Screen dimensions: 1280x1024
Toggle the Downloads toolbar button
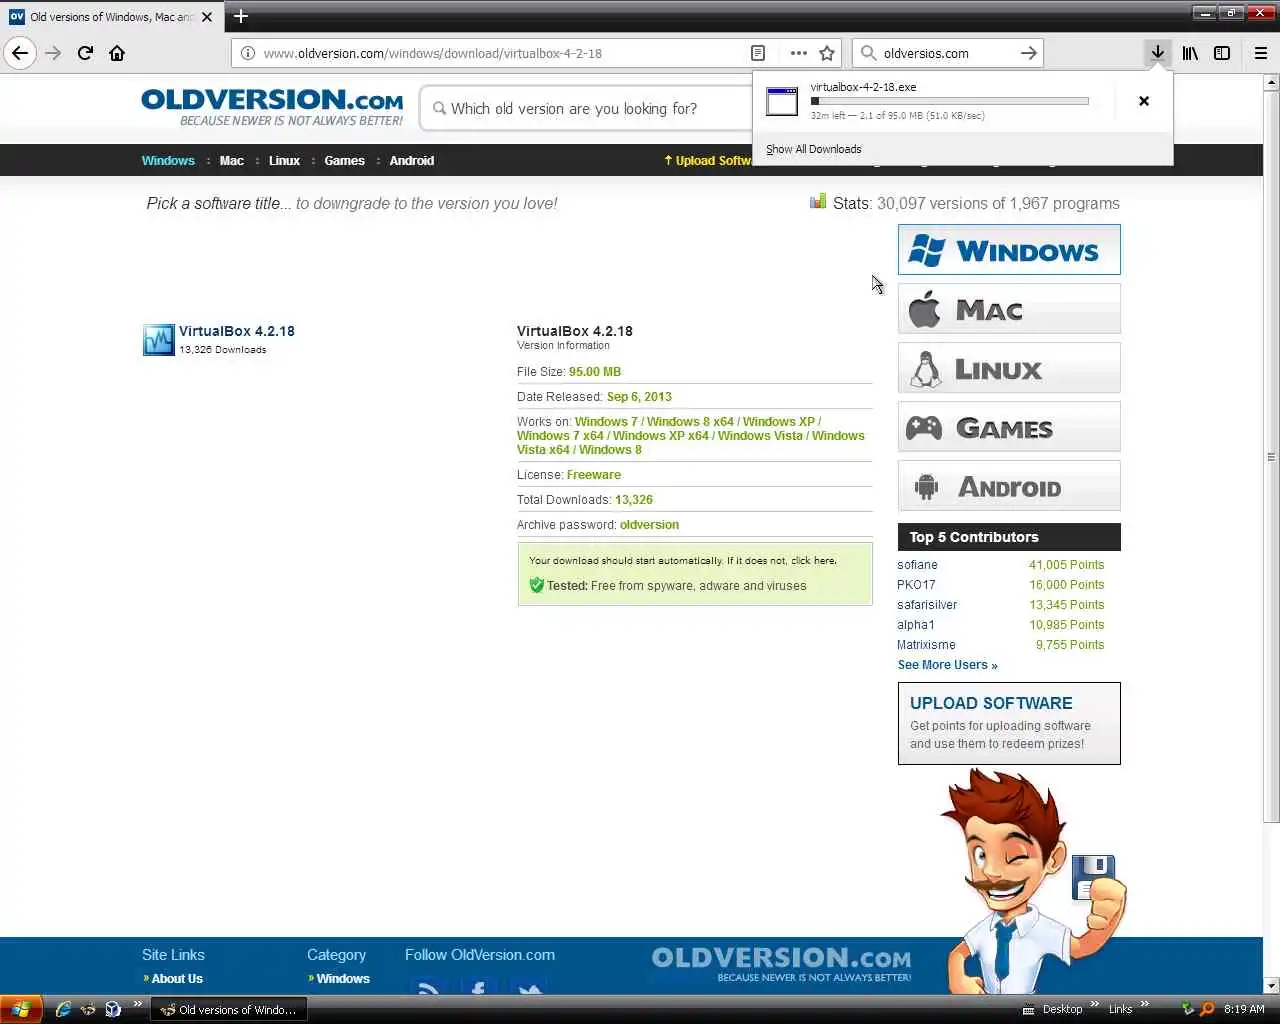click(1157, 53)
